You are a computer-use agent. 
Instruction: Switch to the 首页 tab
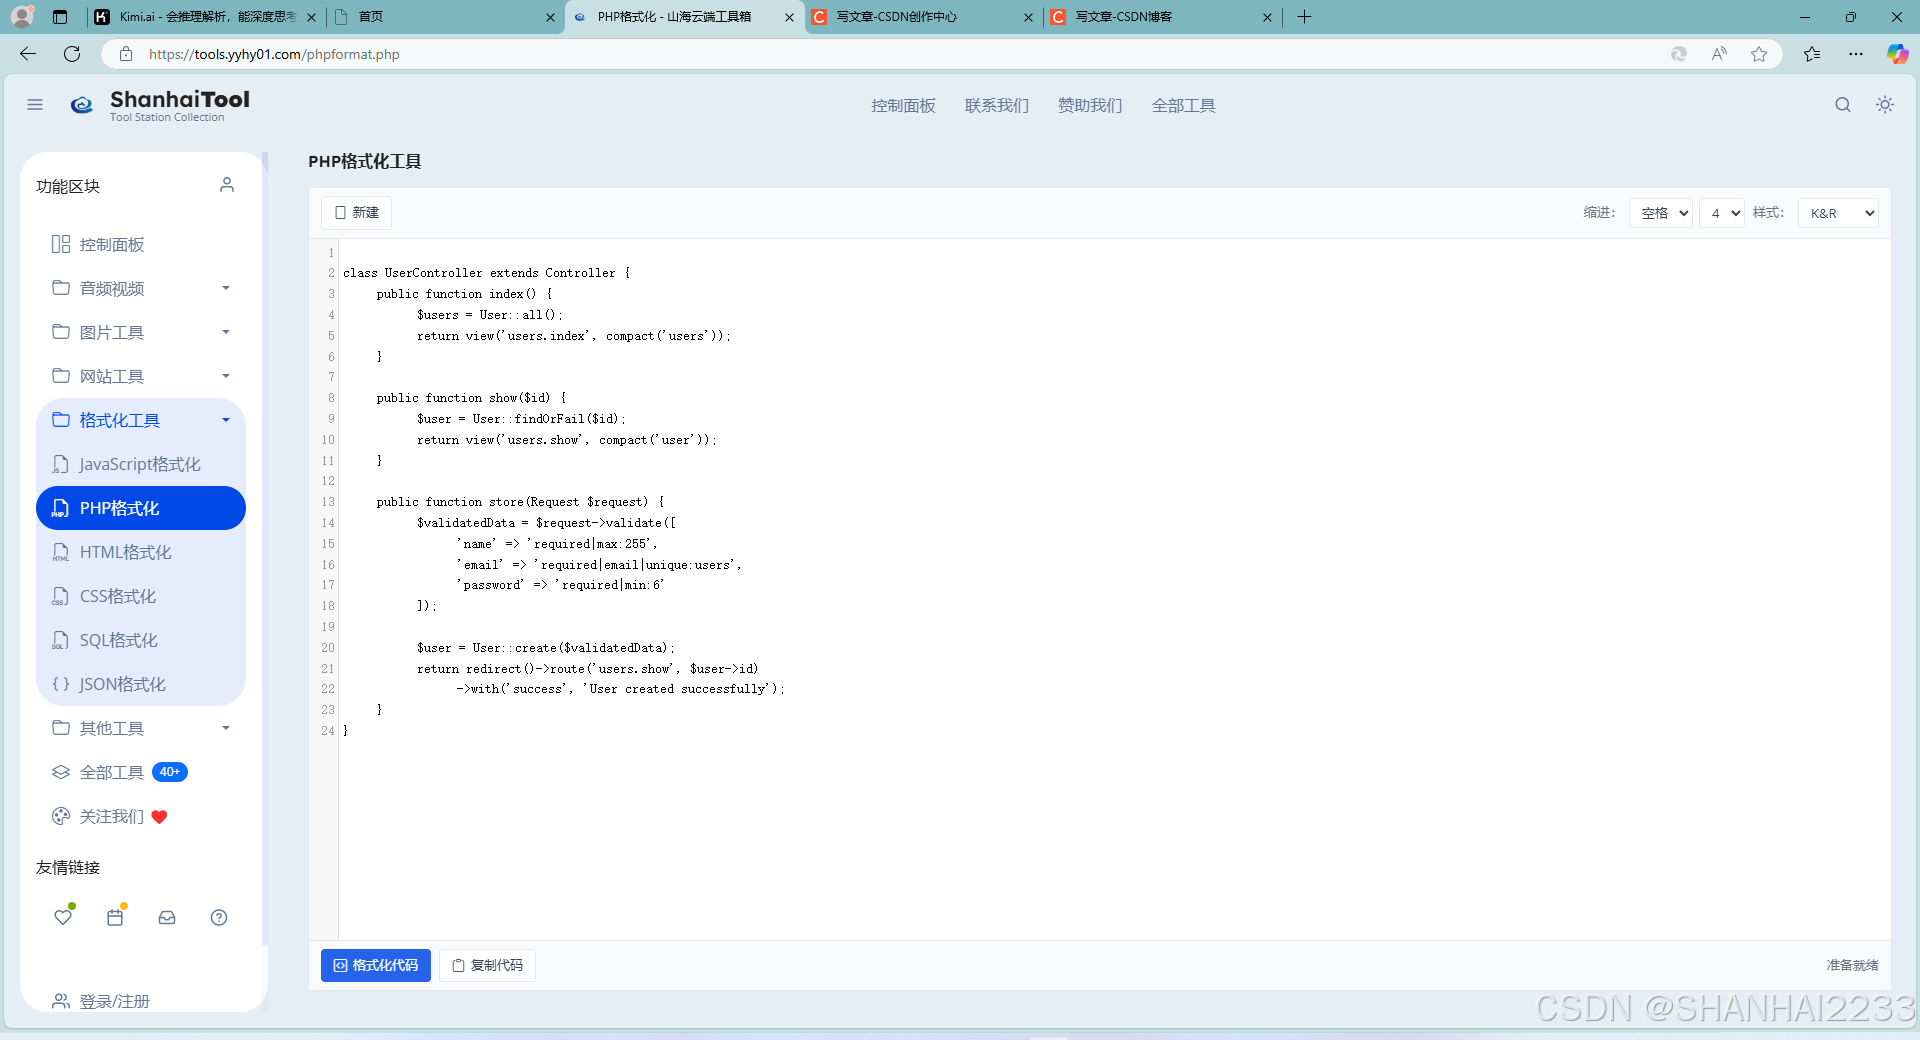click(x=445, y=17)
